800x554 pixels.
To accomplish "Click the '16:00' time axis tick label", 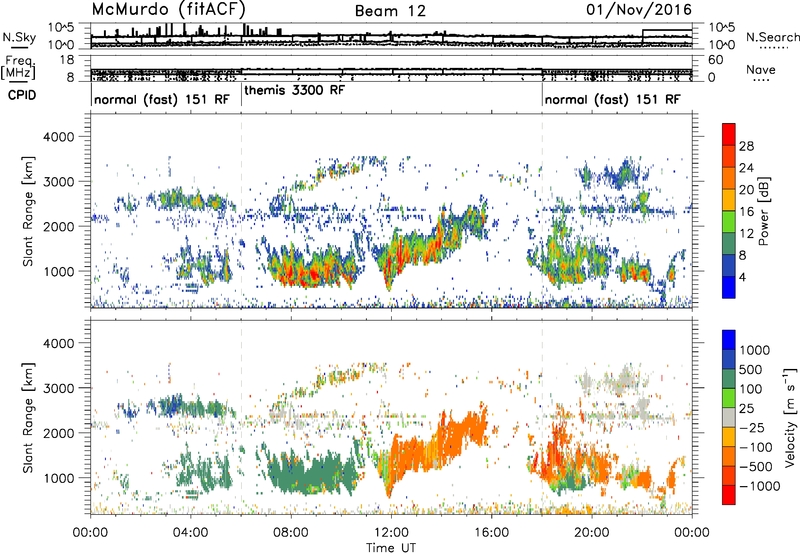I will [491, 533].
